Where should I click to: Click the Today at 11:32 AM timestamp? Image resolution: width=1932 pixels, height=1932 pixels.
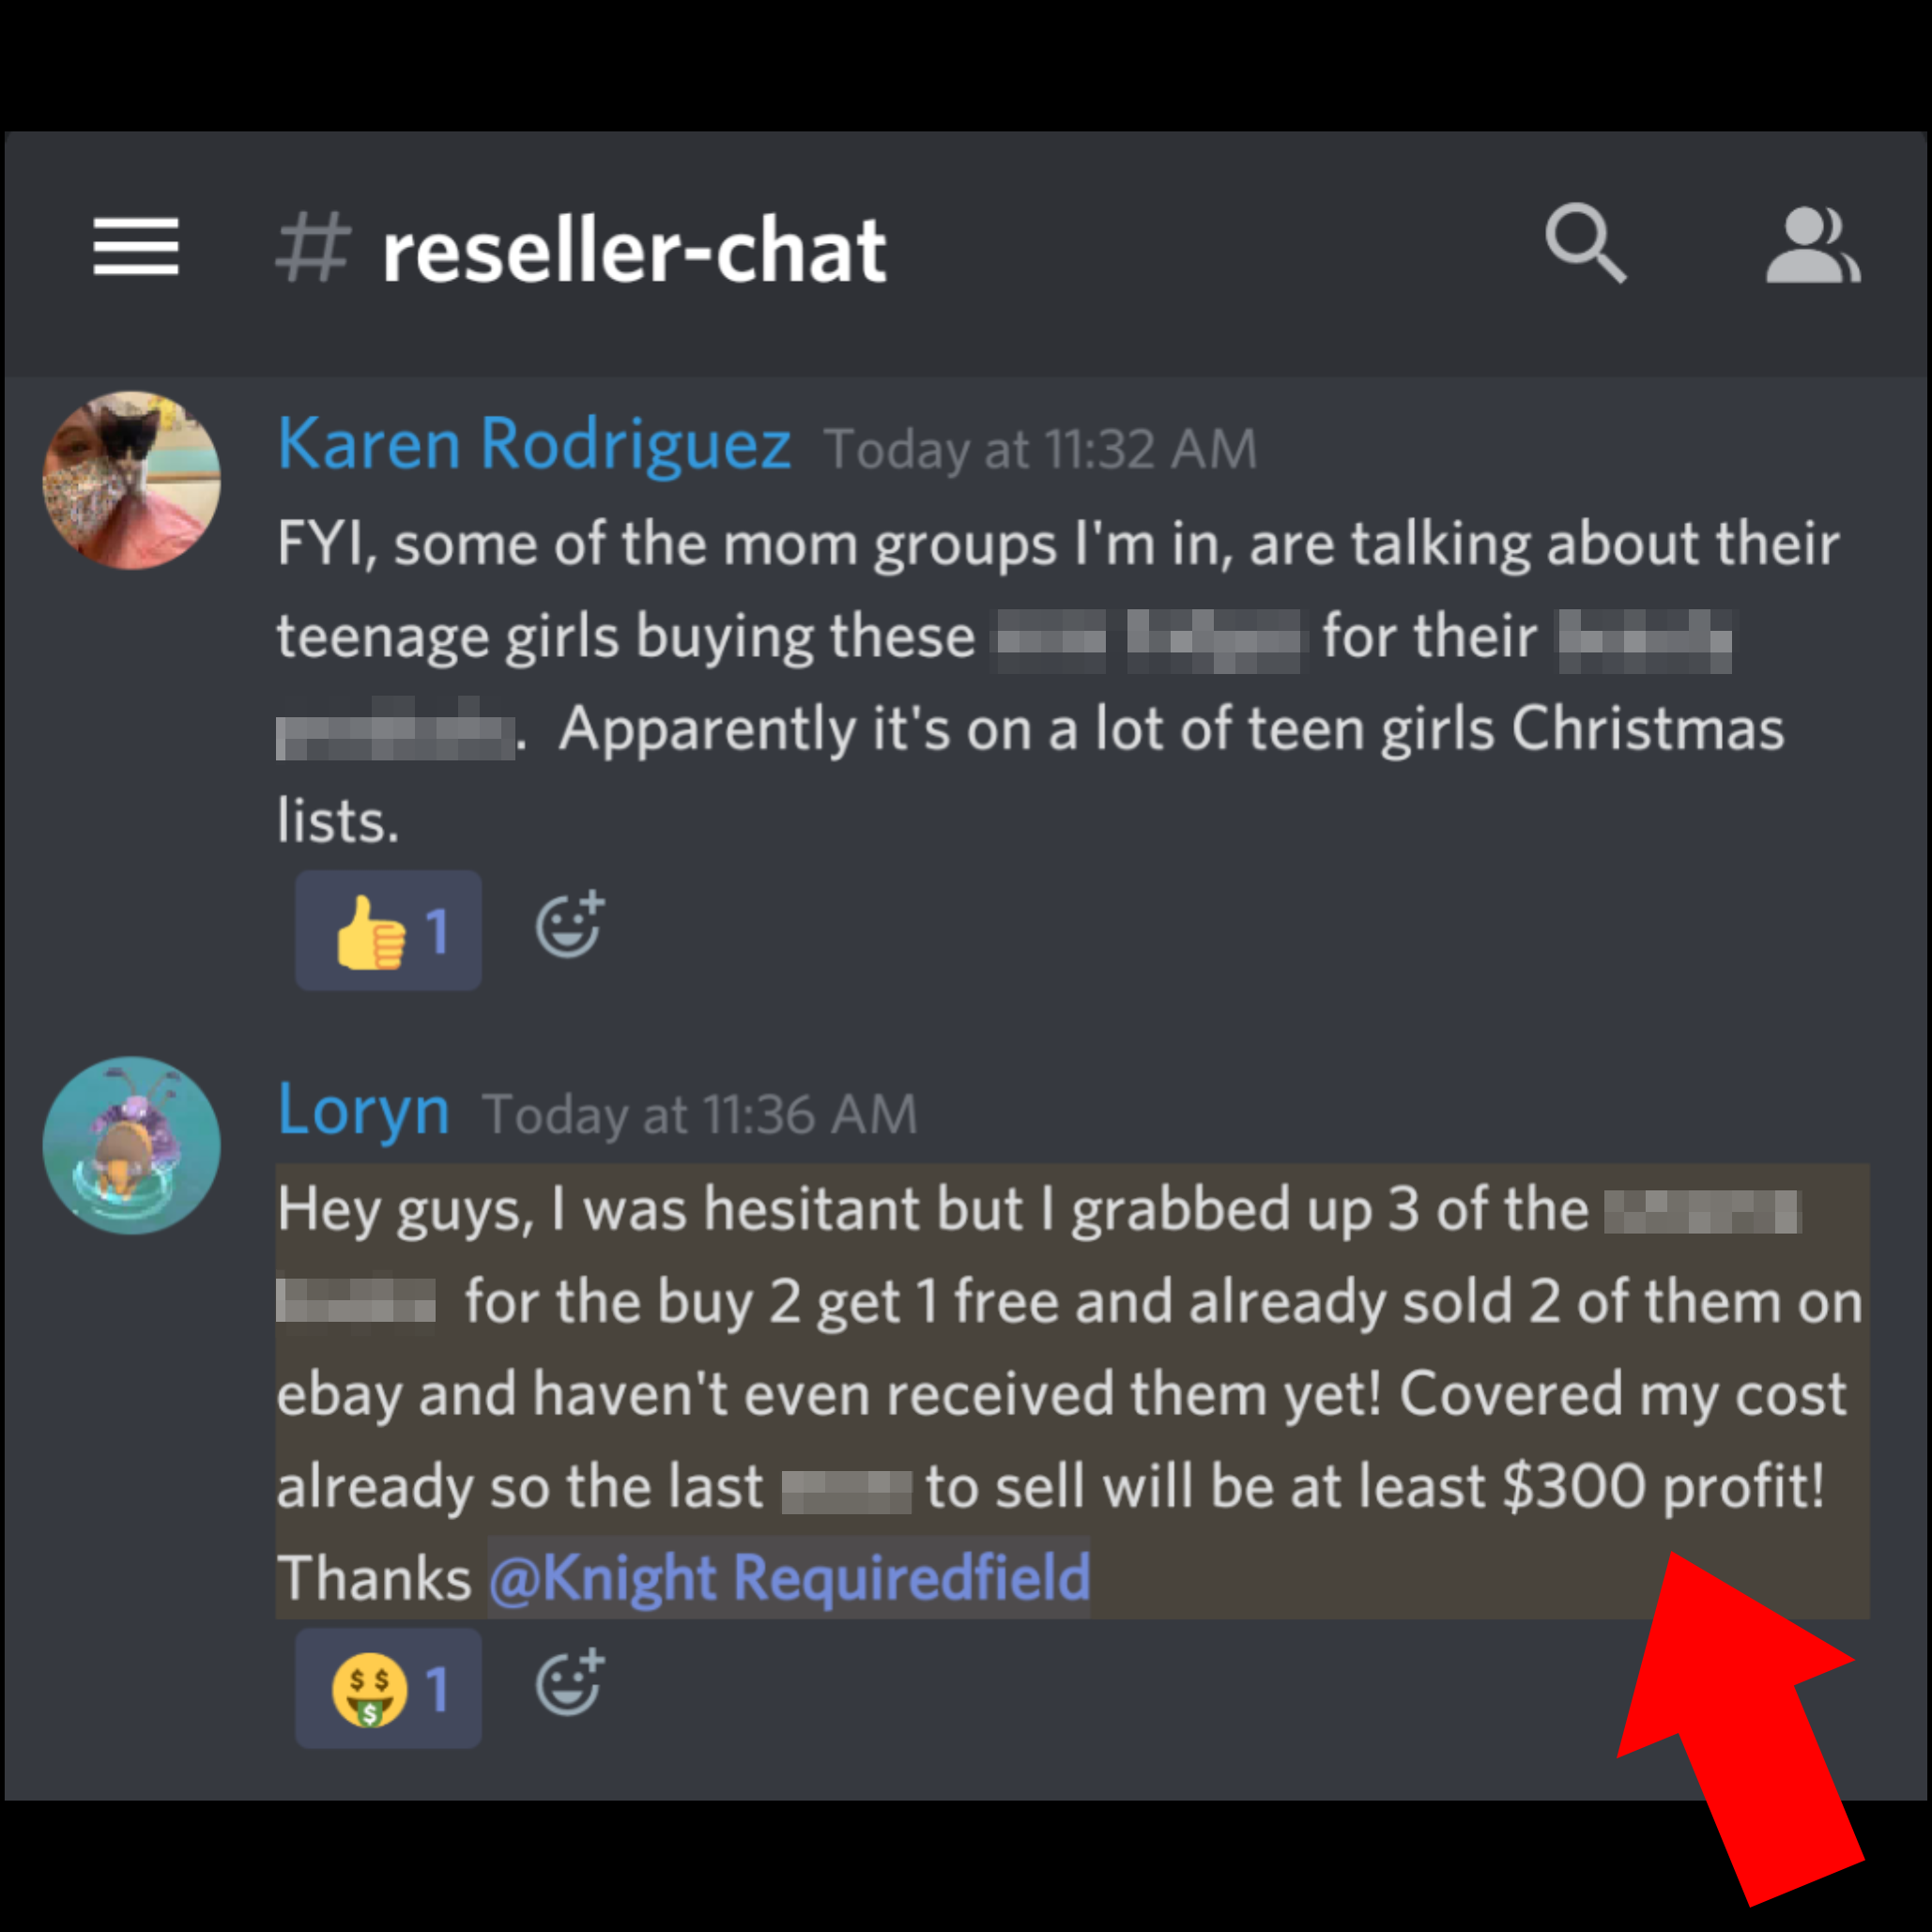click(1040, 449)
